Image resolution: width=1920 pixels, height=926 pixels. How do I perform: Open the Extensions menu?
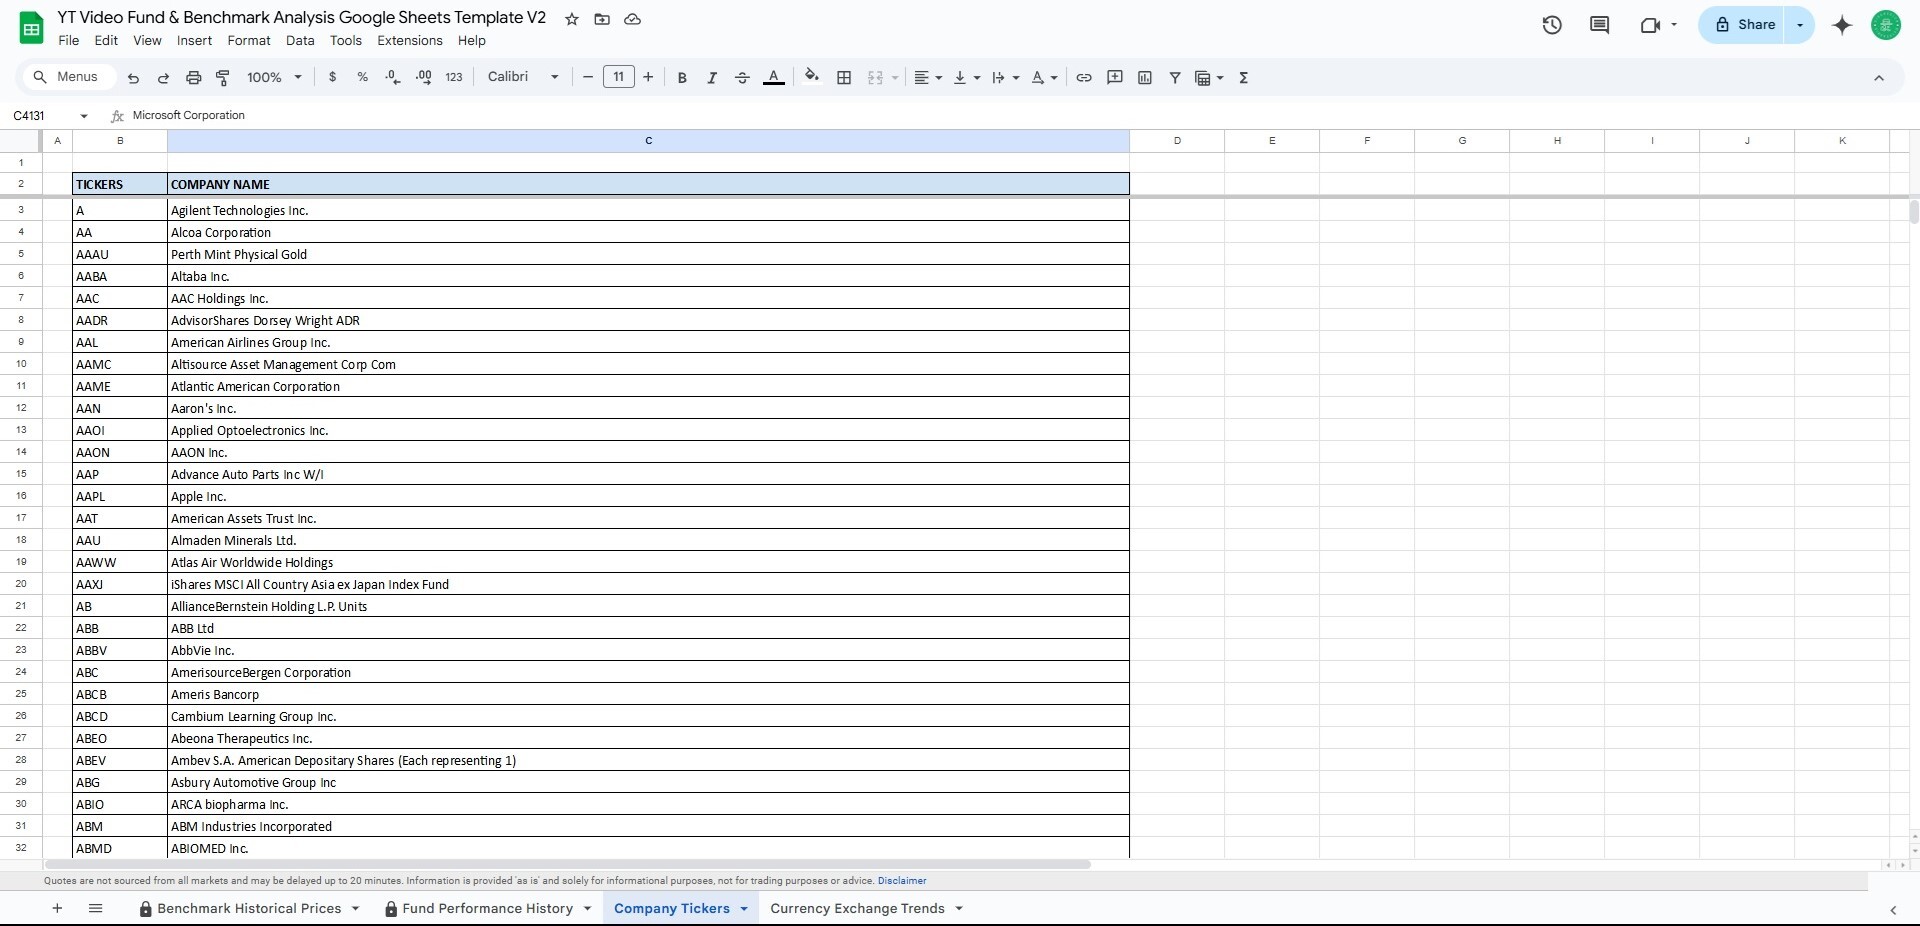pos(410,41)
